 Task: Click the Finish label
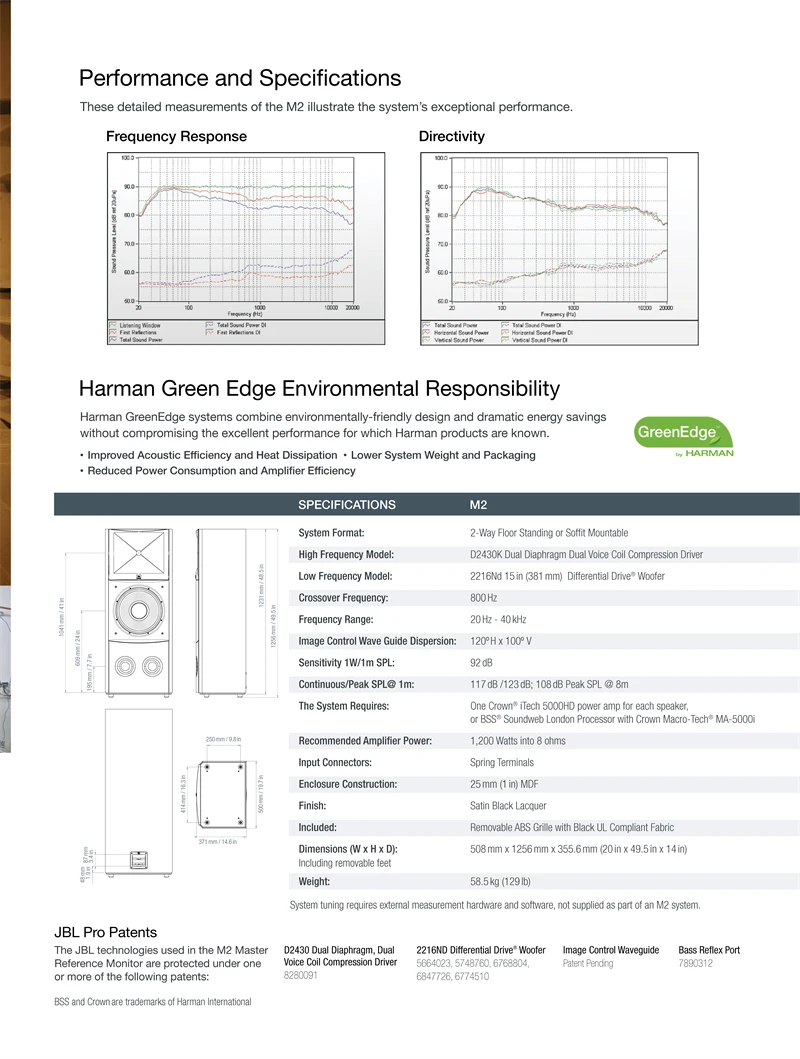point(312,806)
